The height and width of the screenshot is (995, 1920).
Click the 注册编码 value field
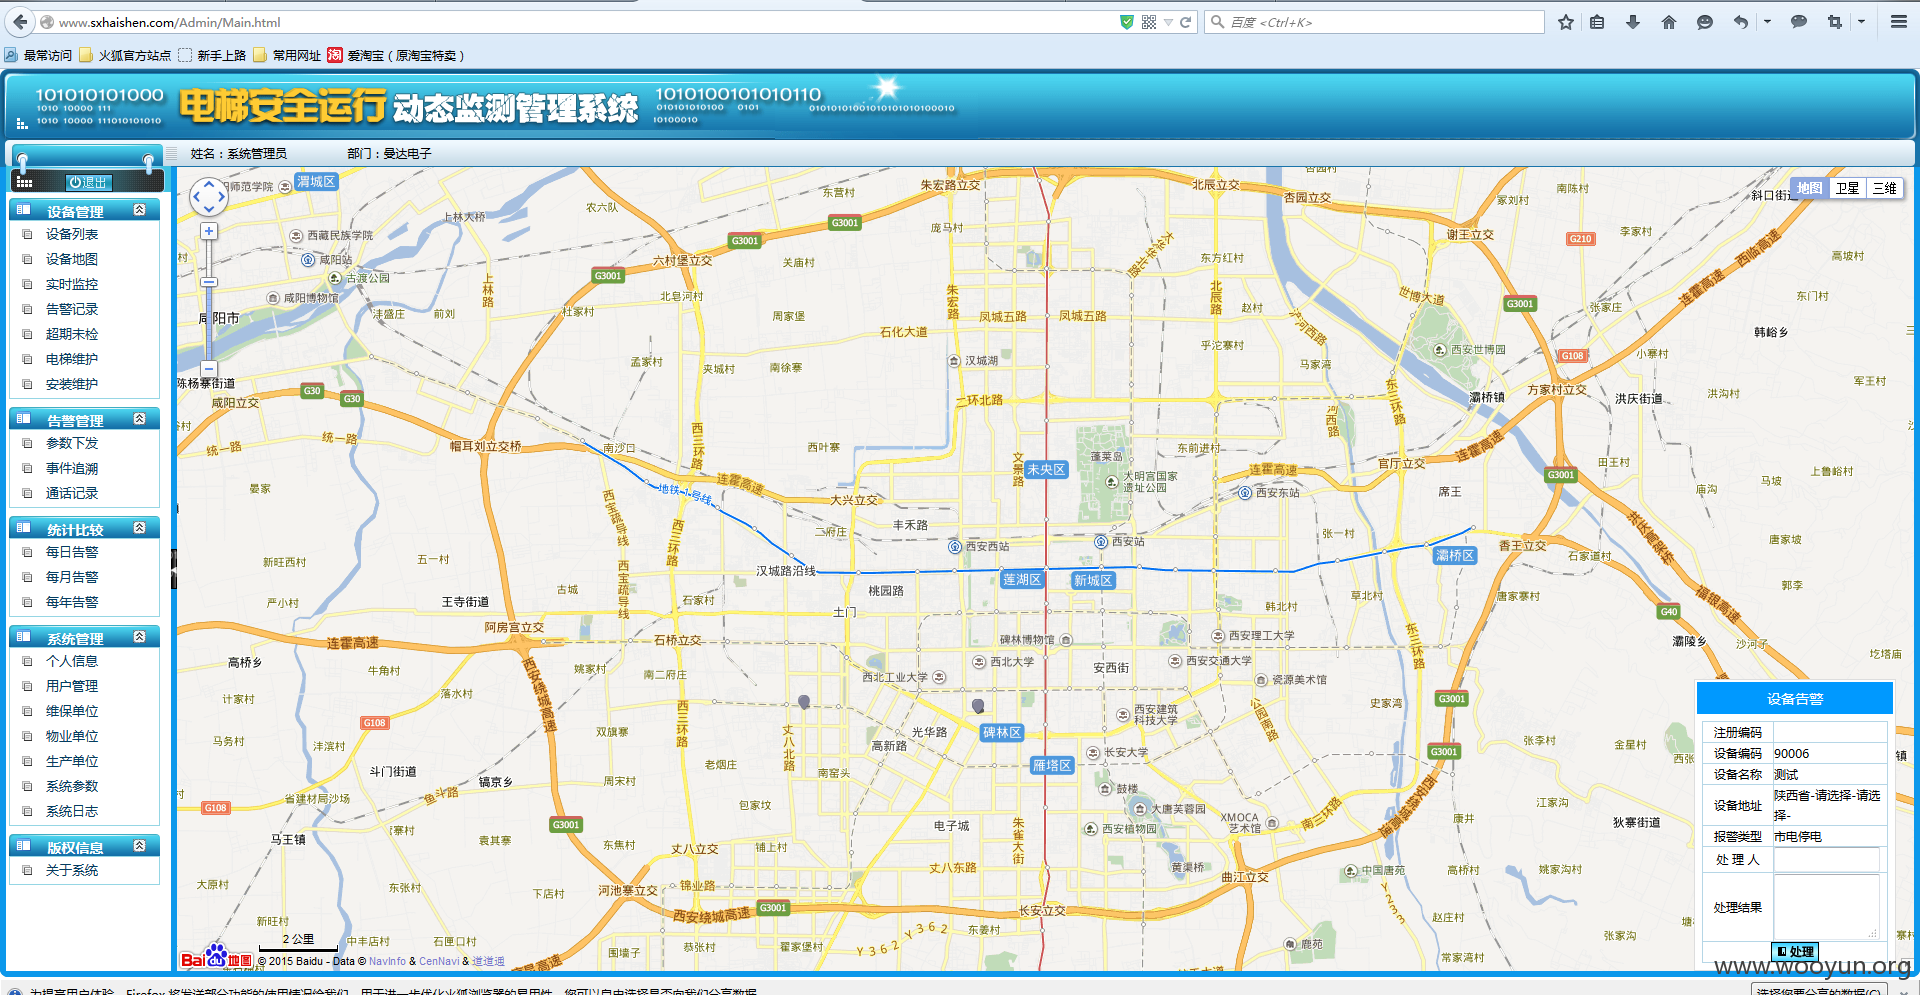pos(1829,732)
